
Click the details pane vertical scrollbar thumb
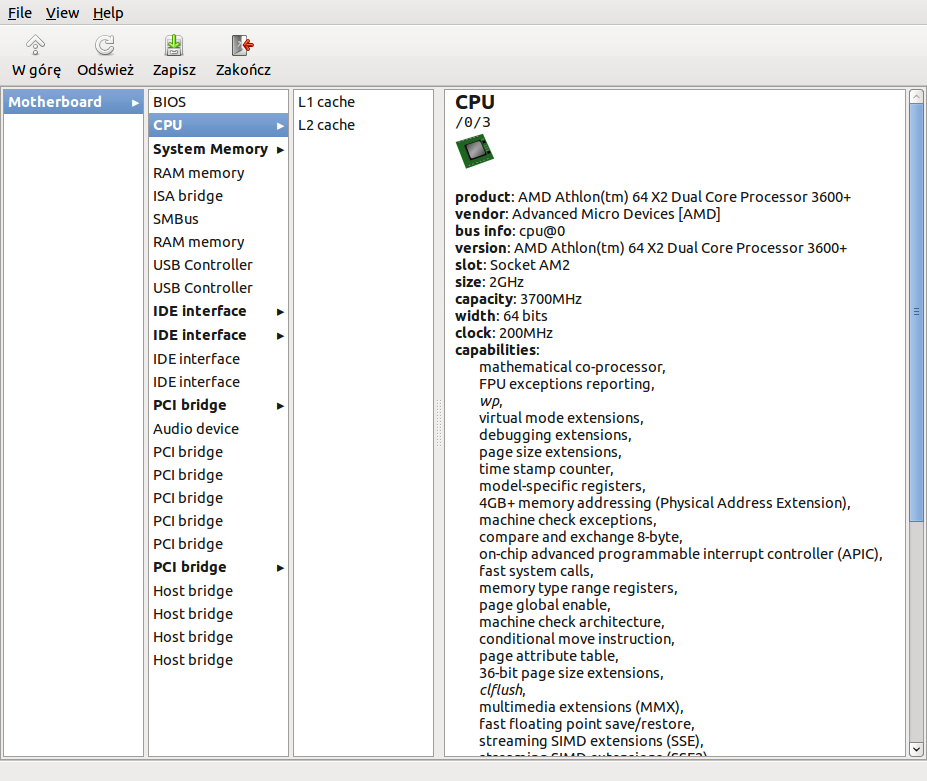click(916, 312)
